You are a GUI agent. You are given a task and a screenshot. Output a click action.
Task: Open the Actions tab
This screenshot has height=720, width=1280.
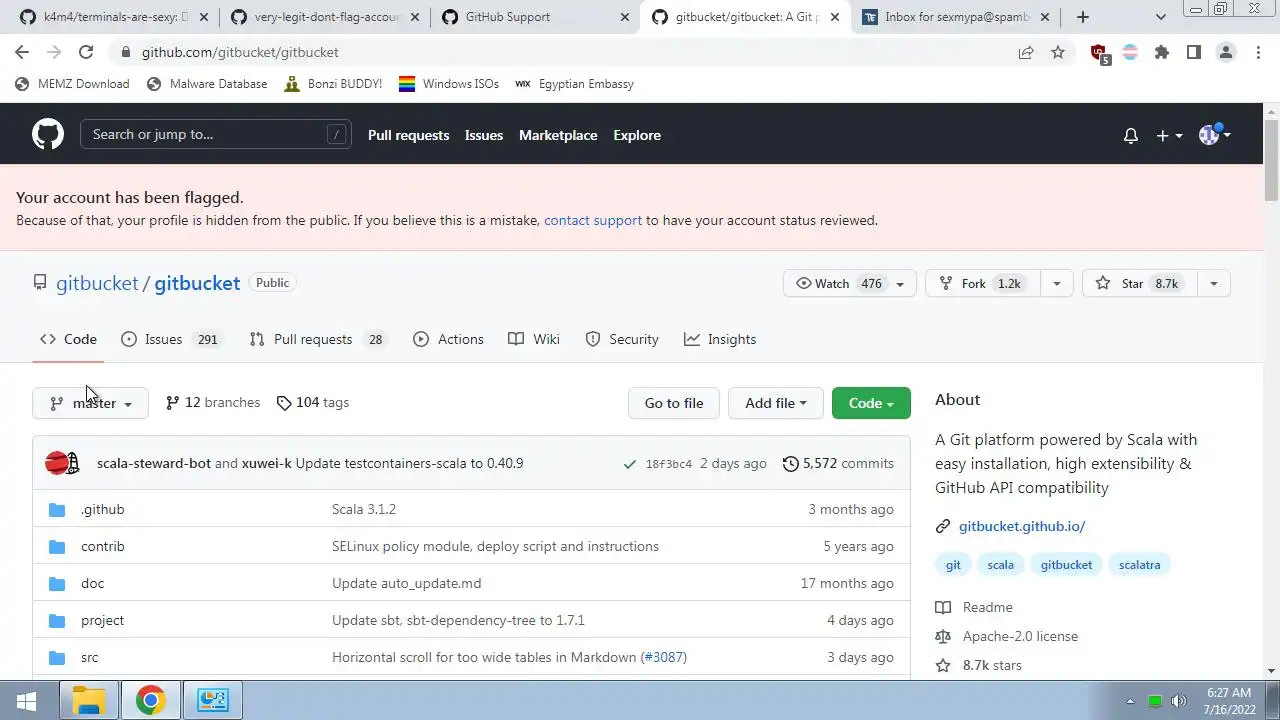(x=448, y=339)
